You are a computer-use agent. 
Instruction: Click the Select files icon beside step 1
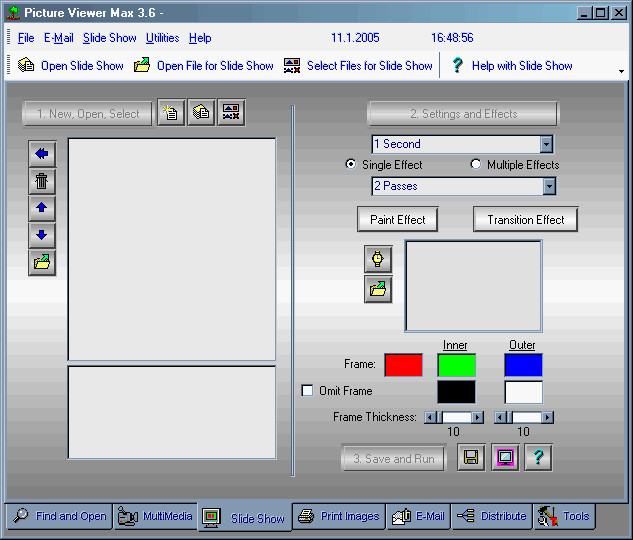[231, 112]
